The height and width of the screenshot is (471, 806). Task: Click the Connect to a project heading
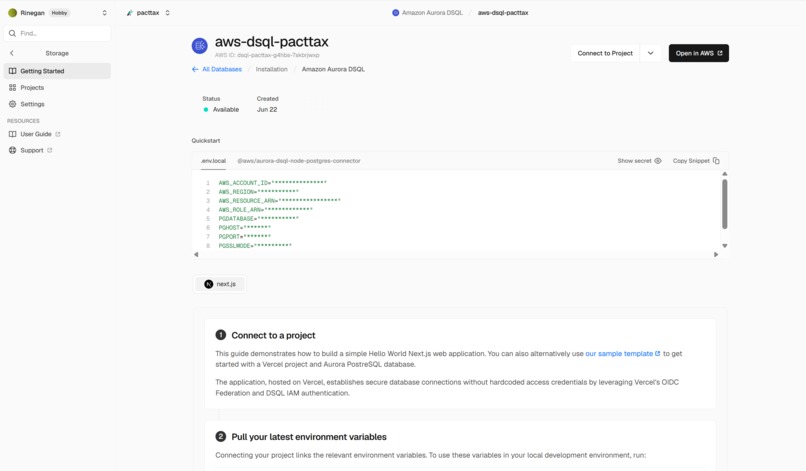point(273,335)
